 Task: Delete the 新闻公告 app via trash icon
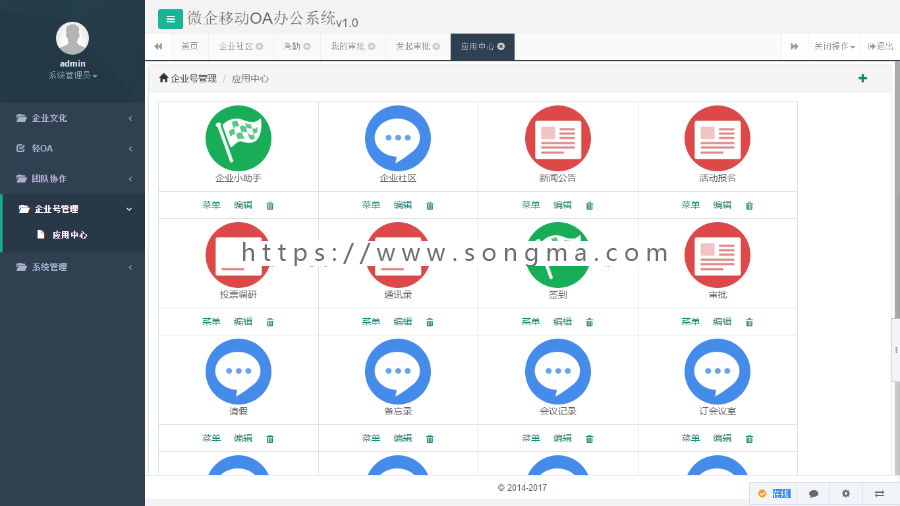tap(589, 205)
